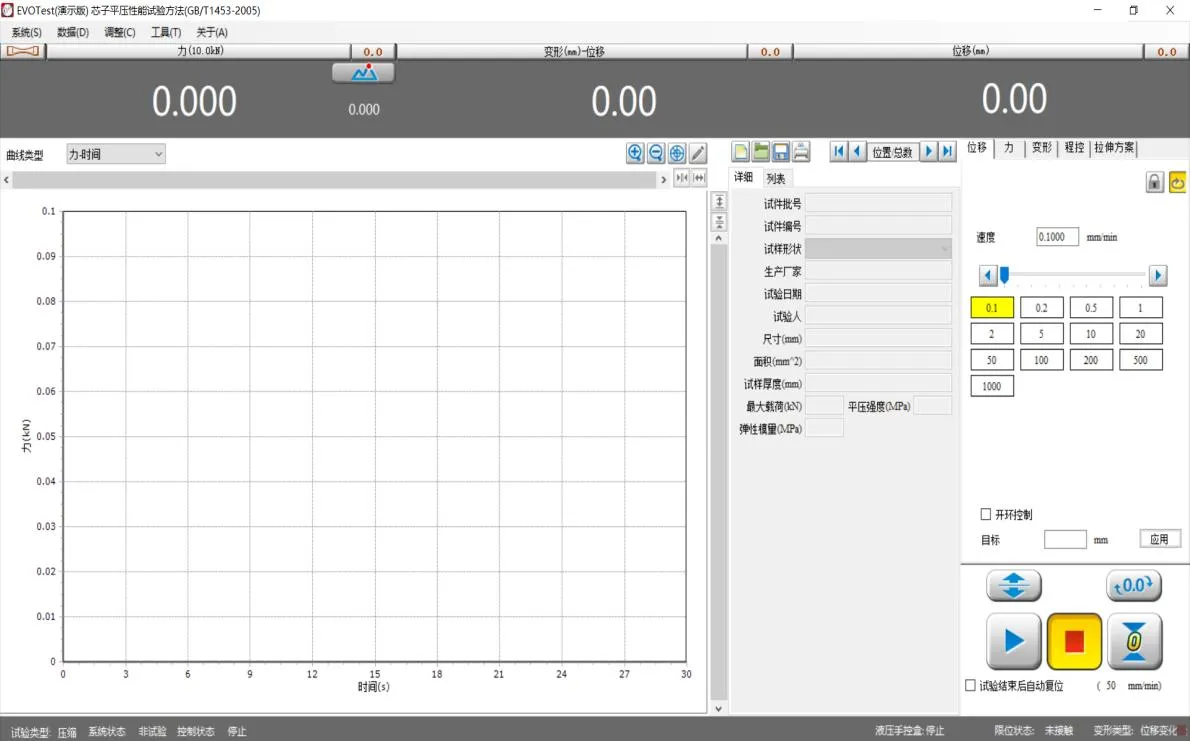Viewport: 1190px width, 741px height.
Task: Expand the 试样形状 dropdown
Action: (x=878, y=248)
